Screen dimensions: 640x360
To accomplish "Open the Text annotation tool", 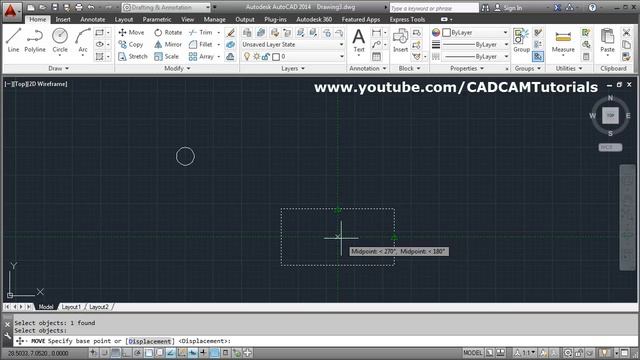I will point(359,40).
